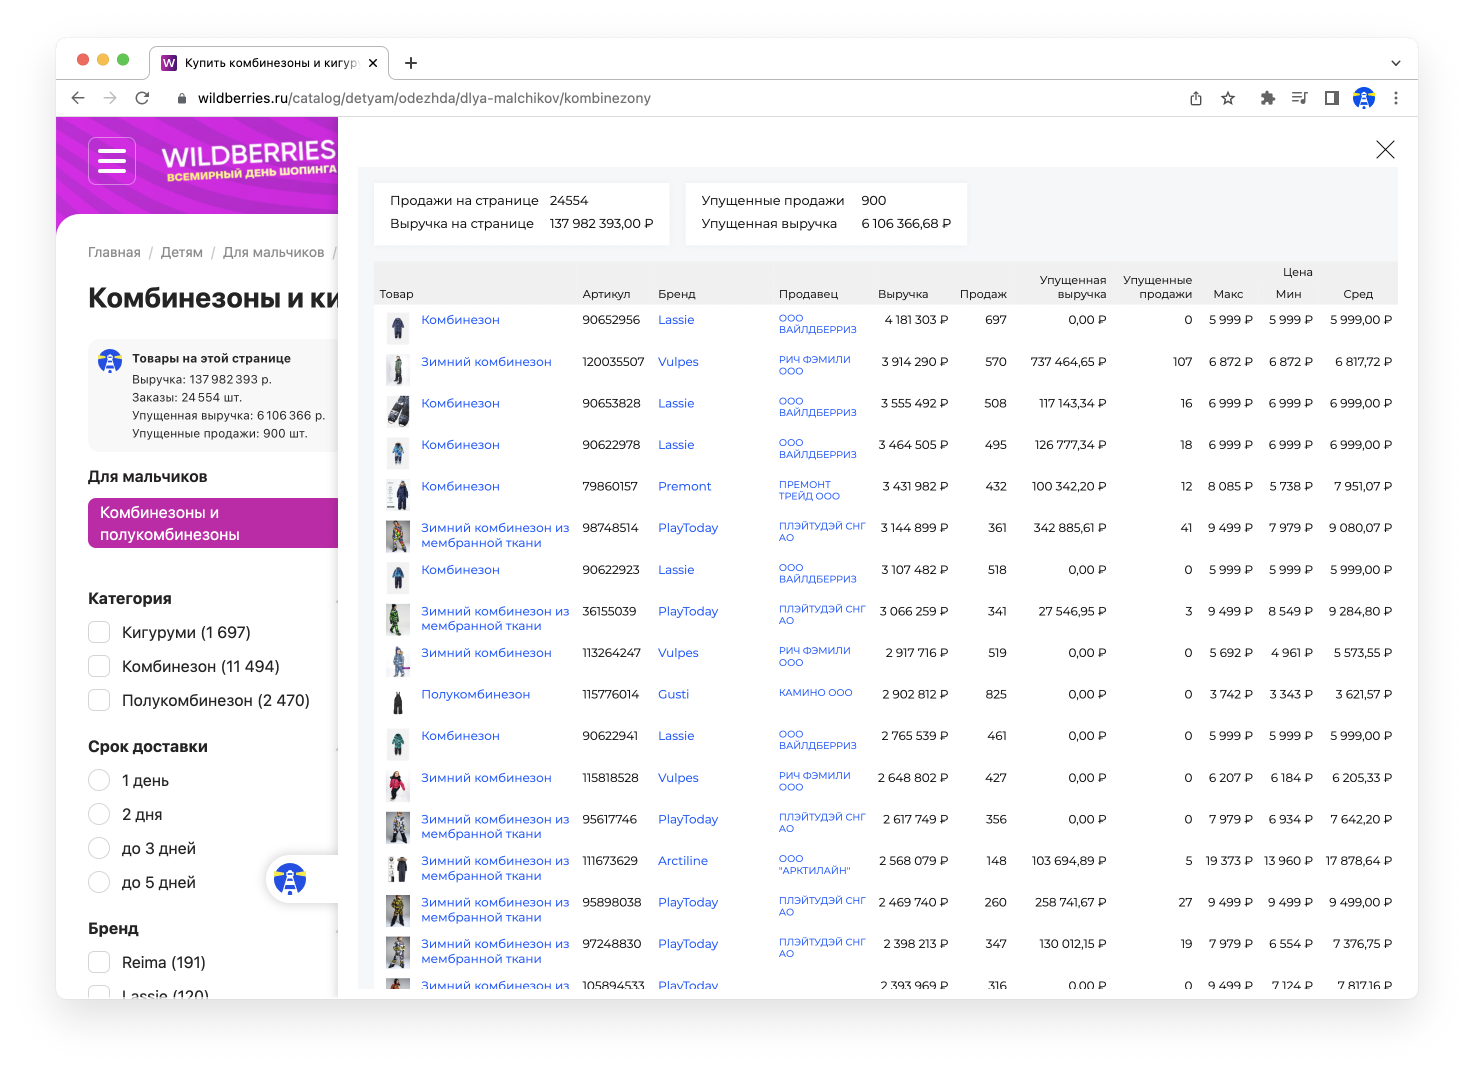Open Полукомбинезон product link

(475, 694)
